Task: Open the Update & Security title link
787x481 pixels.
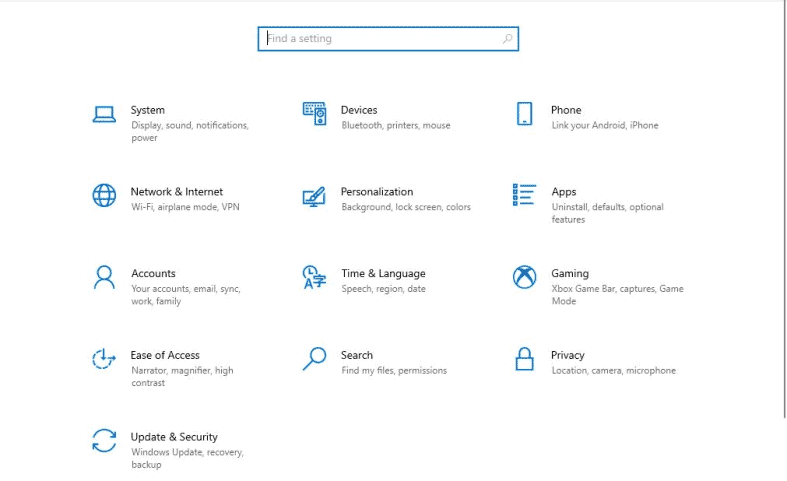Action: (x=174, y=437)
